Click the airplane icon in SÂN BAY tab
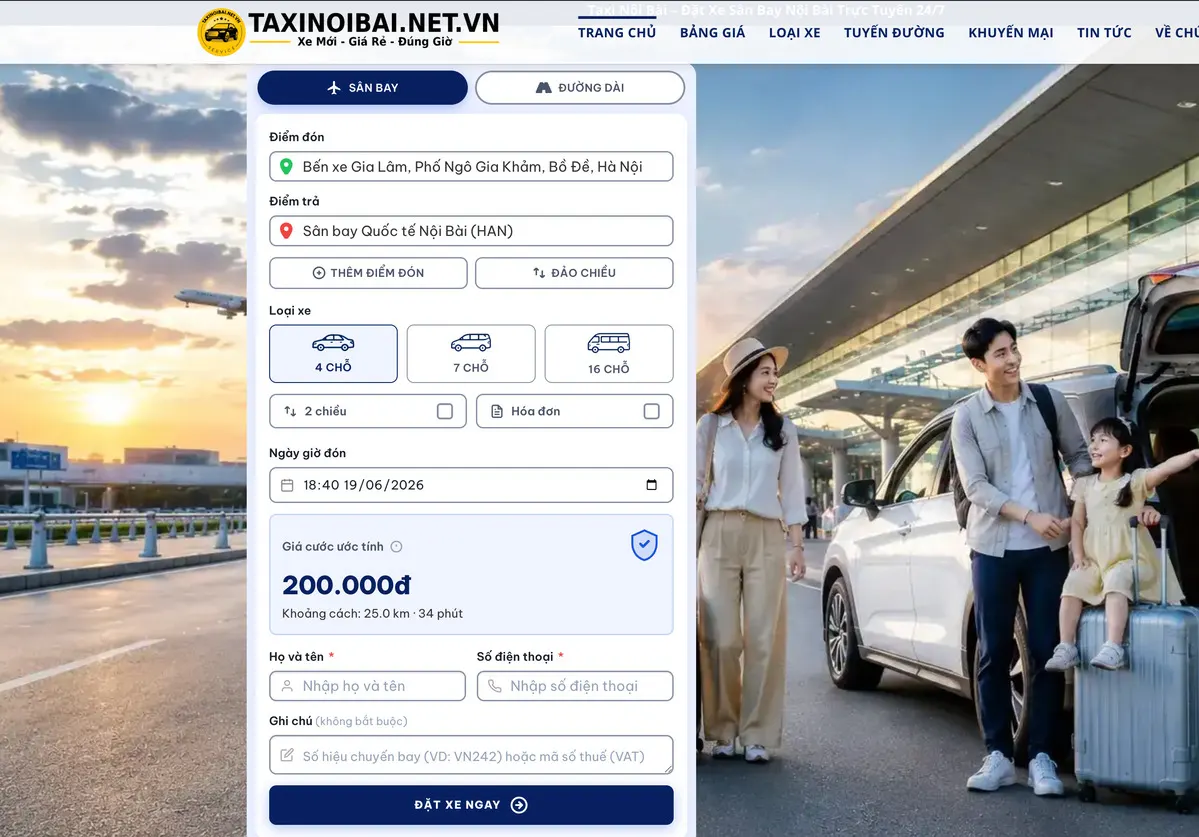Image resolution: width=1199 pixels, height=837 pixels. 333,88
